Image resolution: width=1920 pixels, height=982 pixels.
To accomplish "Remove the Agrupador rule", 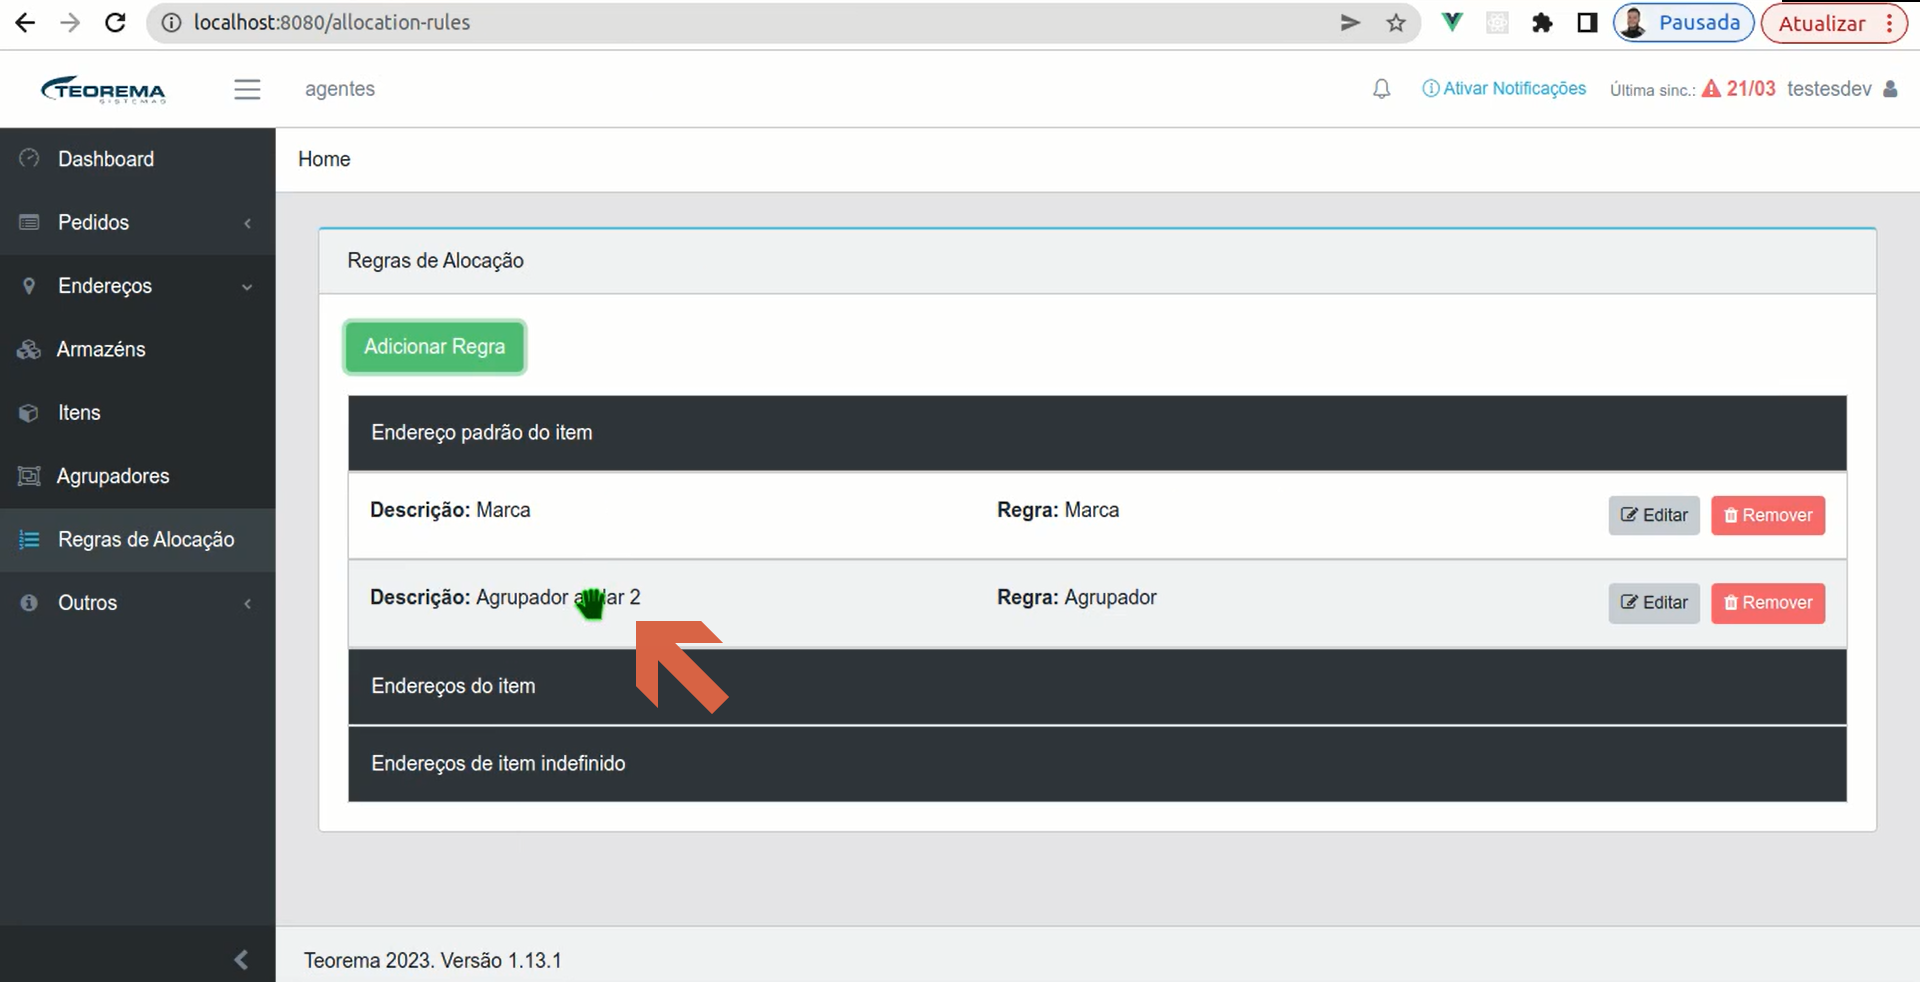I will pos(1768,603).
